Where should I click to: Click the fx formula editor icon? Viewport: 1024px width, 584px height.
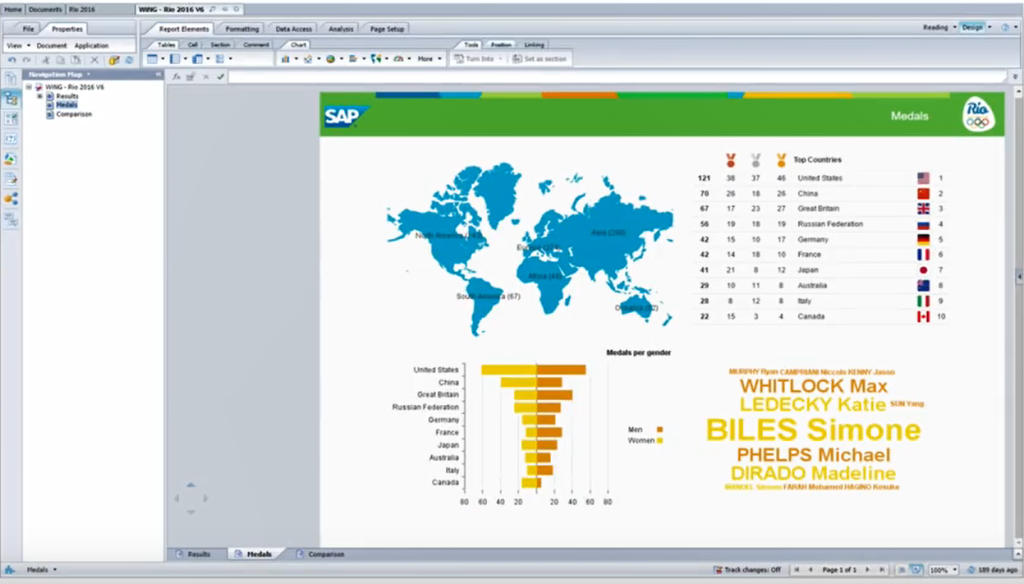tap(176, 76)
